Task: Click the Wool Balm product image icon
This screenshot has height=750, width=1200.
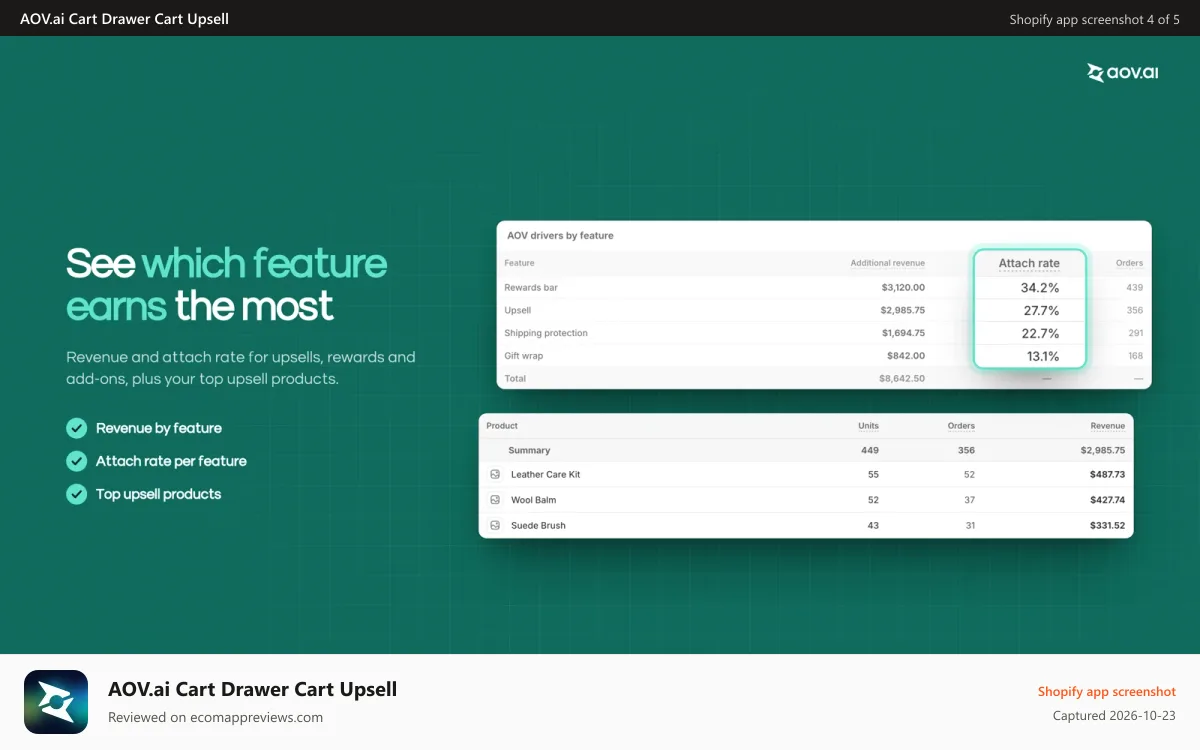Action: point(494,499)
